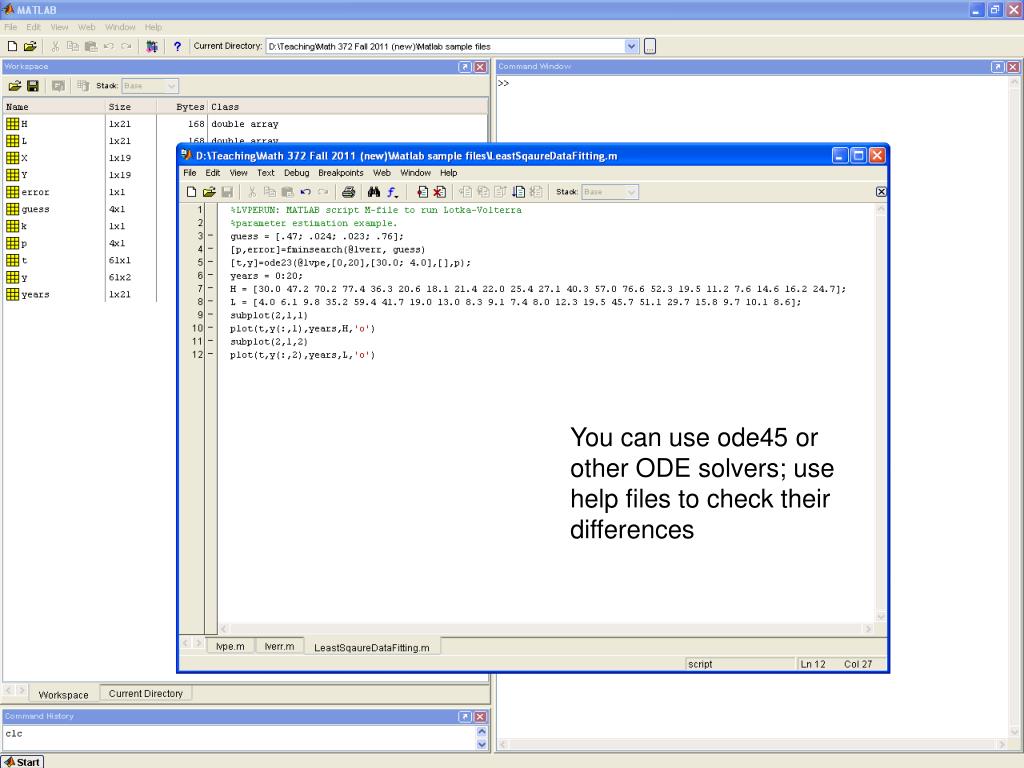
Task: Print the file with printer icon
Action: point(349,192)
